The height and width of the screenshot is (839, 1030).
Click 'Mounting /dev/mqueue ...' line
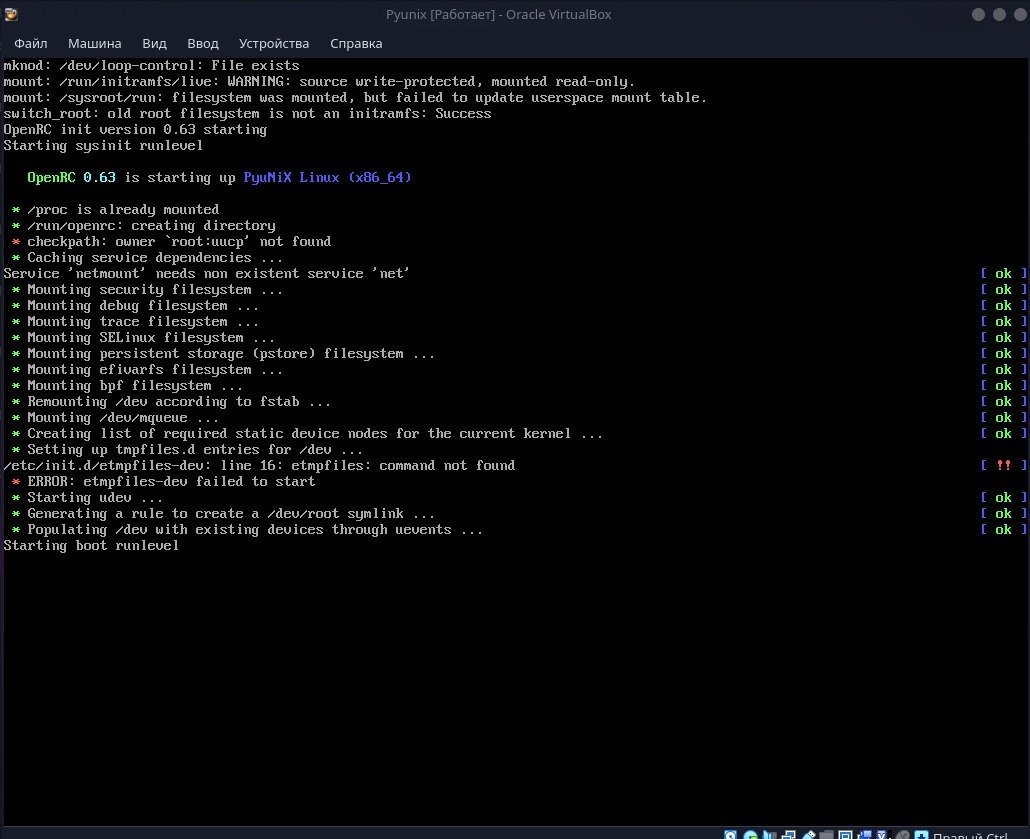click(x=123, y=418)
